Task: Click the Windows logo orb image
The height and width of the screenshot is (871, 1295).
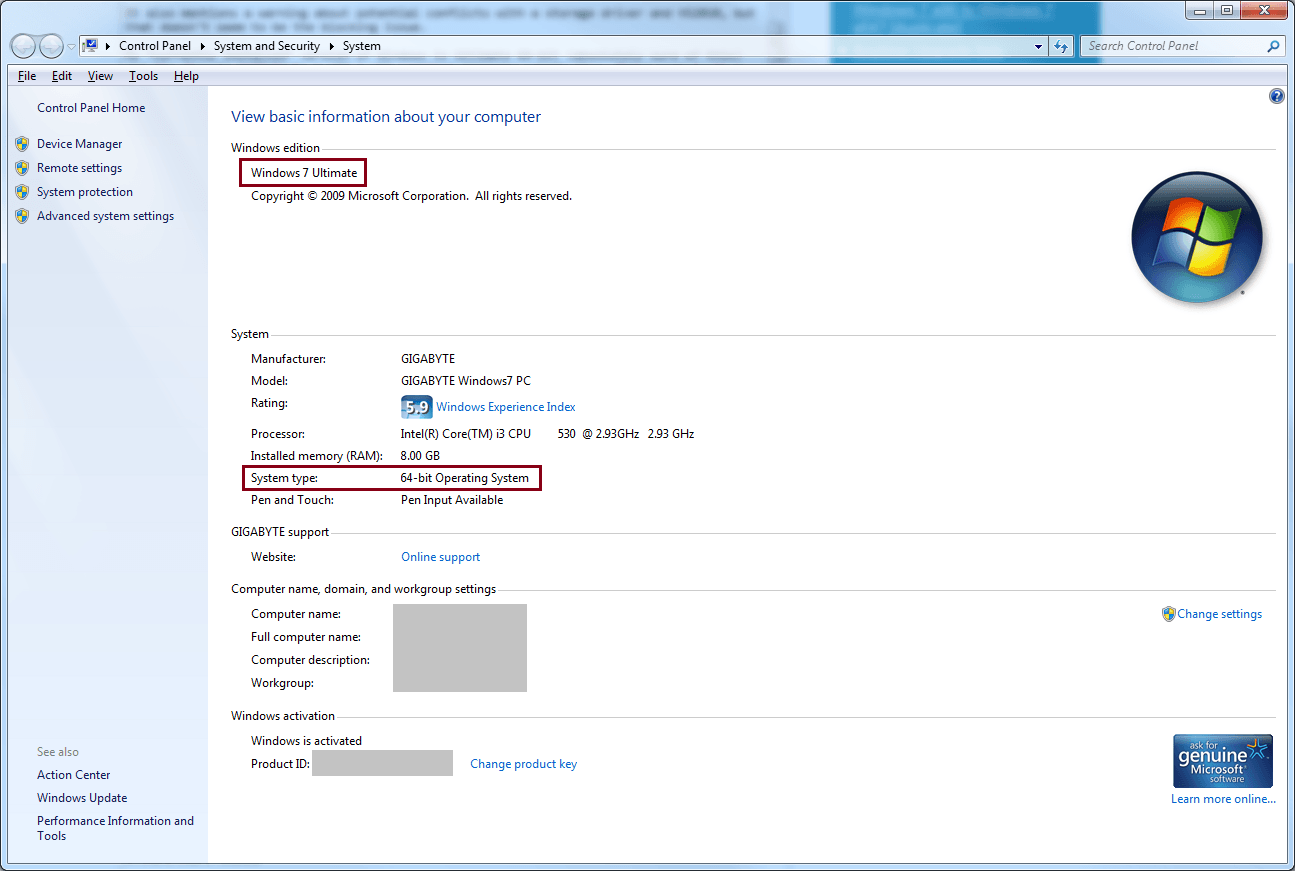Action: coord(1197,238)
